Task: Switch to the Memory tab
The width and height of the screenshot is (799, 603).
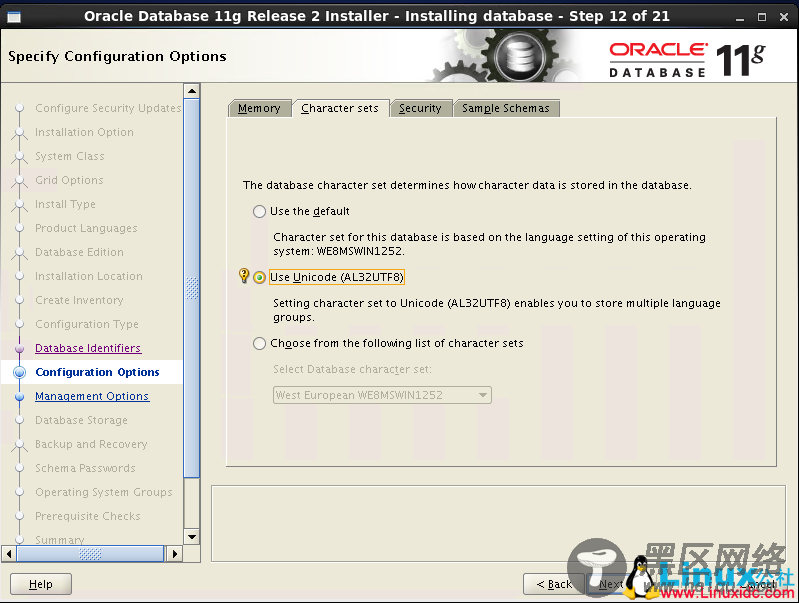Action: [259, 108]
